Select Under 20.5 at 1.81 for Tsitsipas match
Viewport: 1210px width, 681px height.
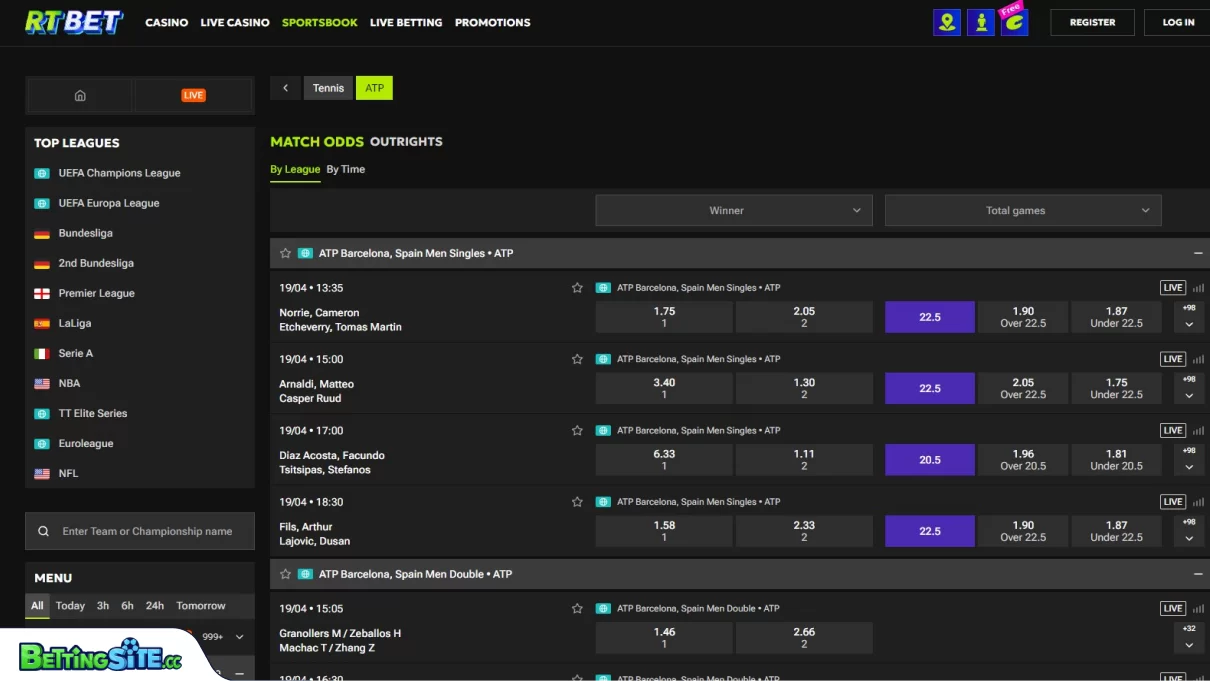tap(1117, 460)
